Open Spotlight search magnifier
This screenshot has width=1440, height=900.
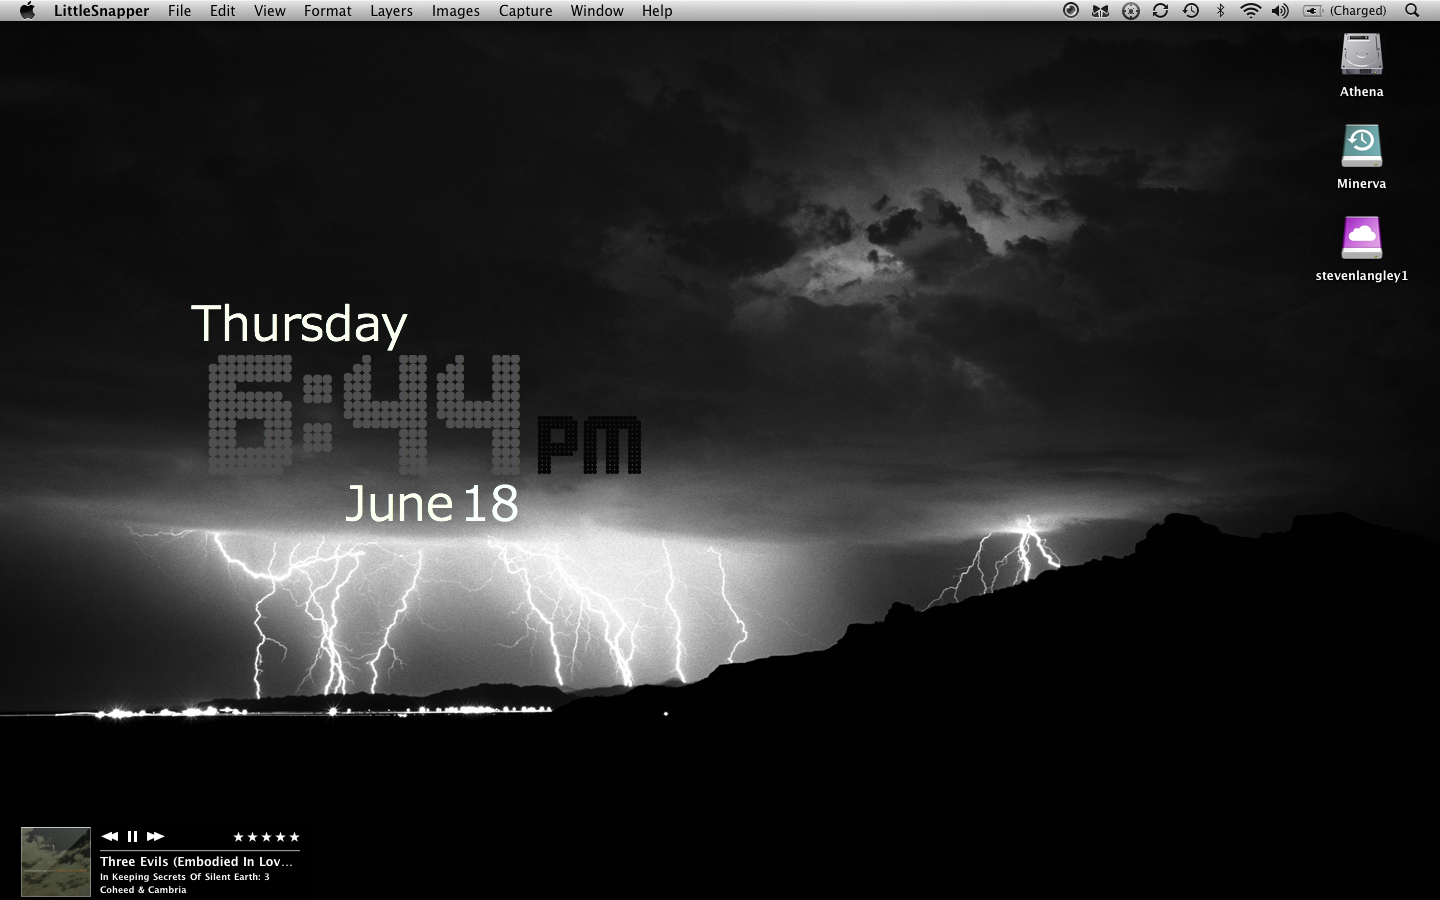coord(1412,11)
